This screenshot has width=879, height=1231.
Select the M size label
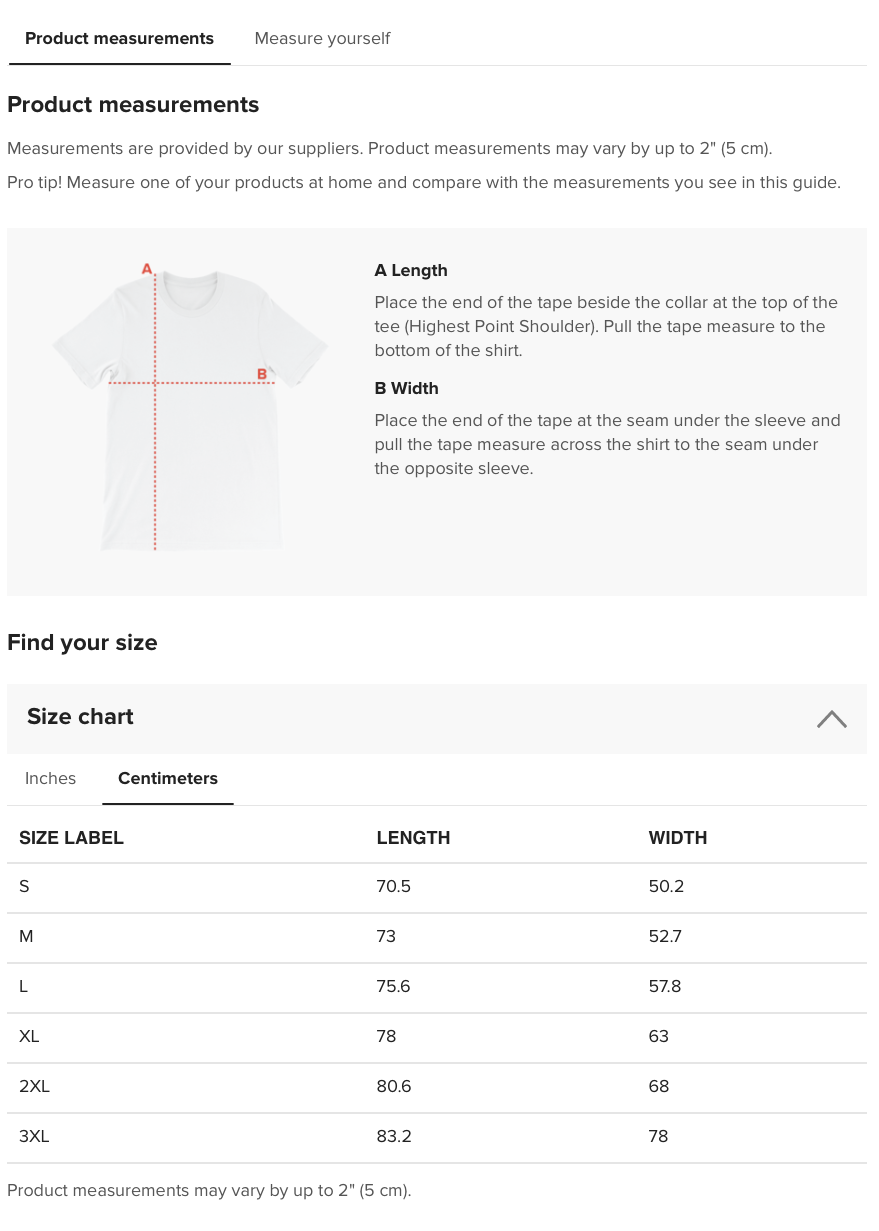click(26, 937)
